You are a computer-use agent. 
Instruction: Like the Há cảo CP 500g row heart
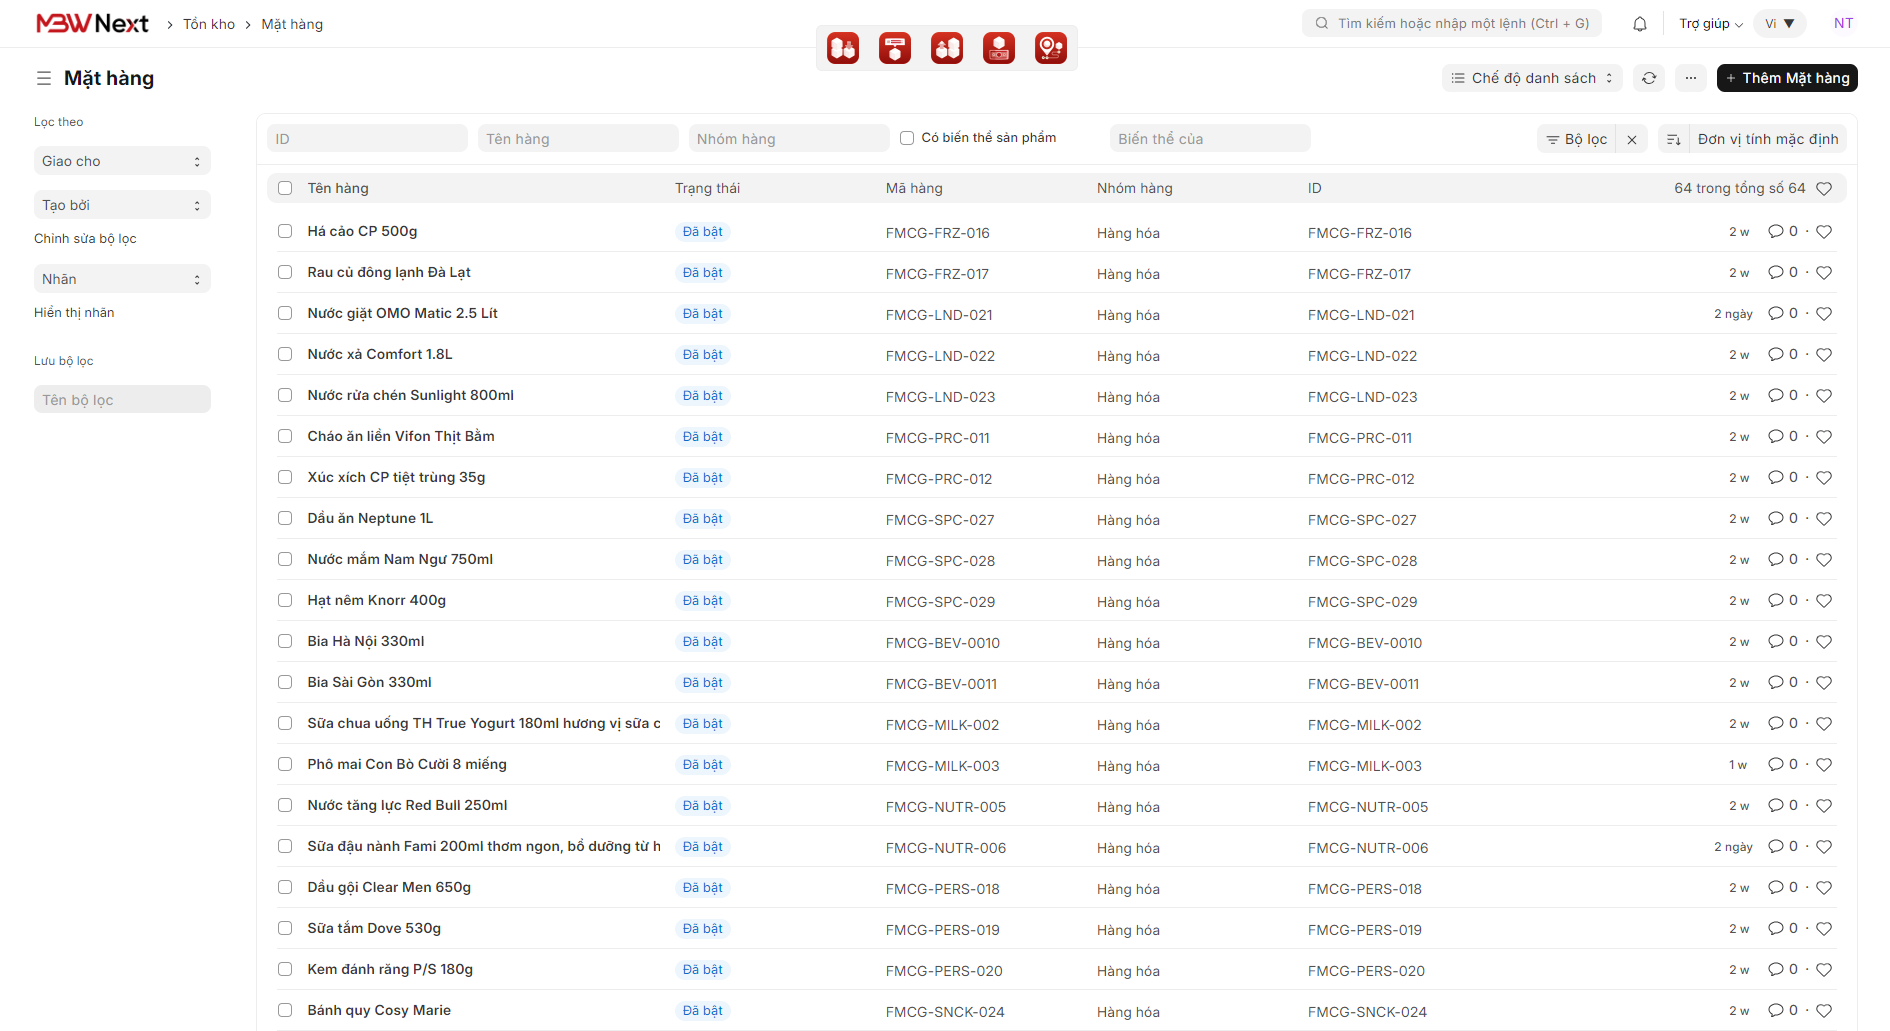coord(1824,232)
